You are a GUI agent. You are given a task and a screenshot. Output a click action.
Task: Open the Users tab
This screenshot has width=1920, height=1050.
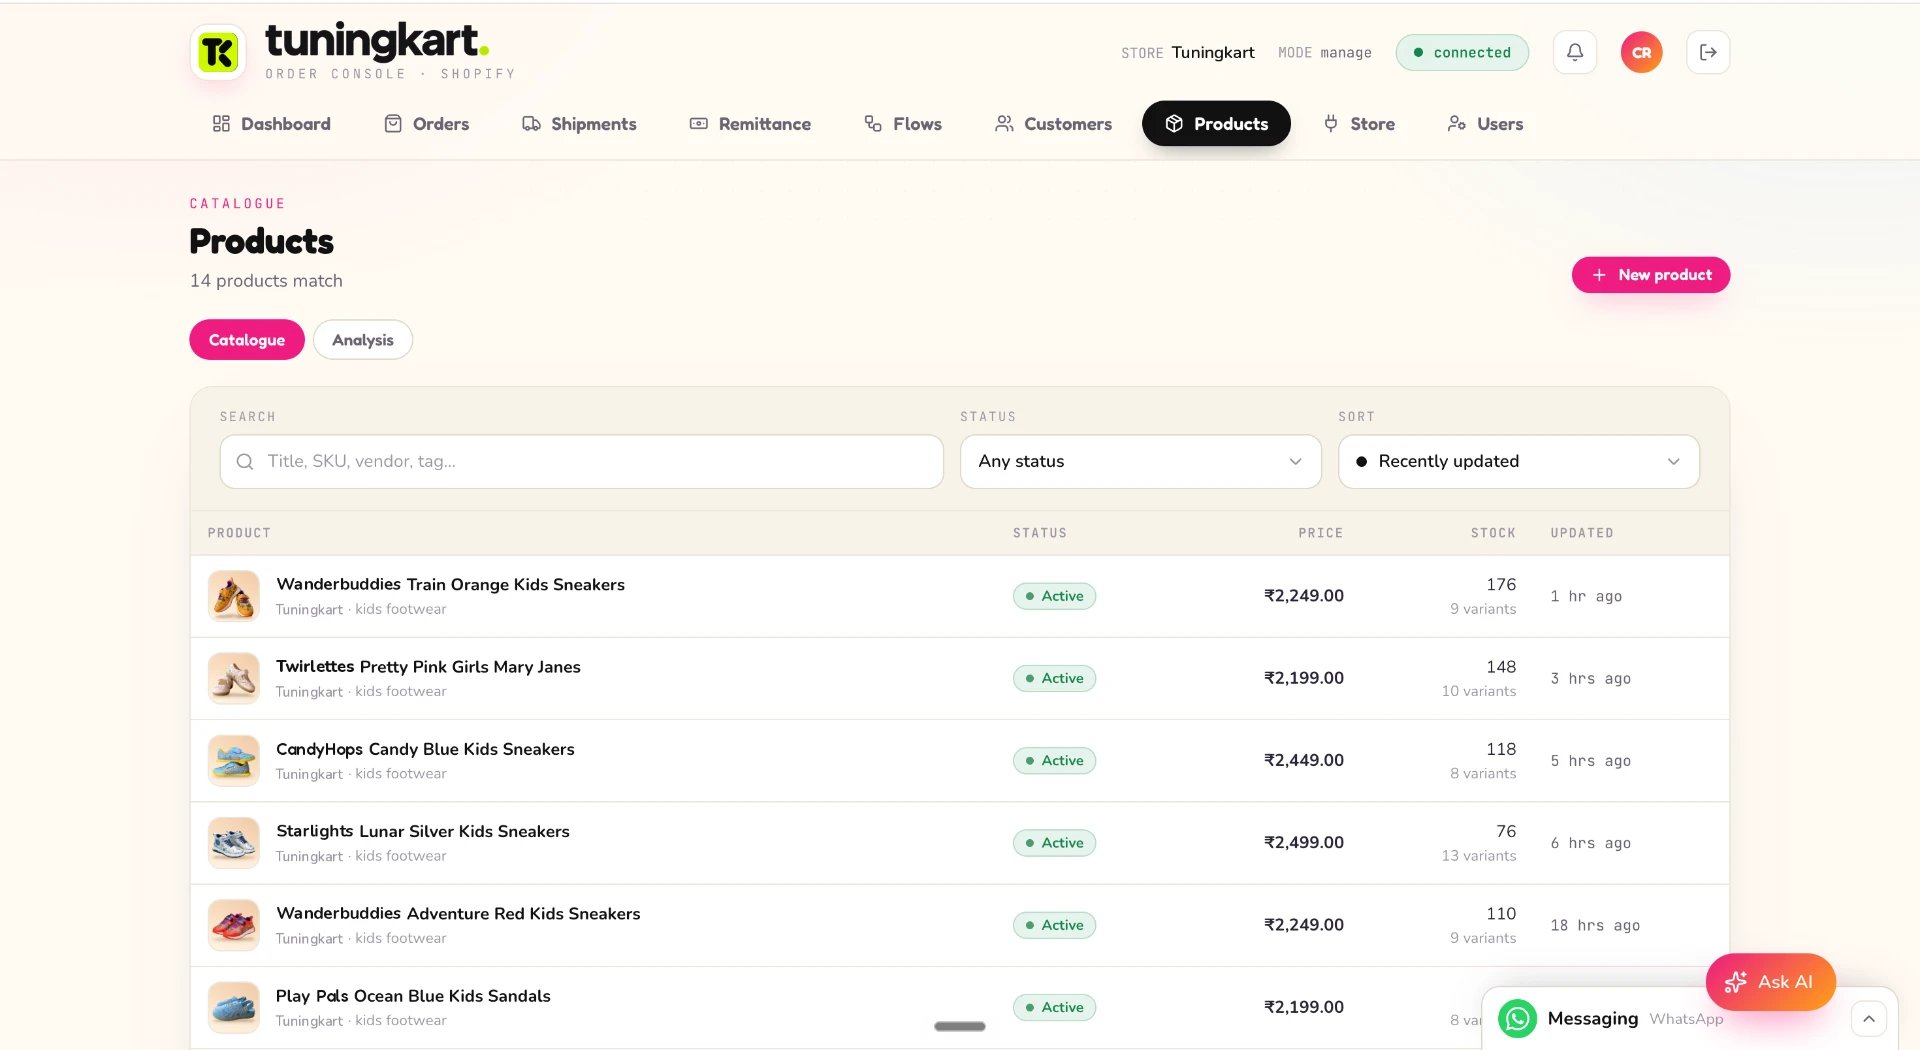(1486, 124)
